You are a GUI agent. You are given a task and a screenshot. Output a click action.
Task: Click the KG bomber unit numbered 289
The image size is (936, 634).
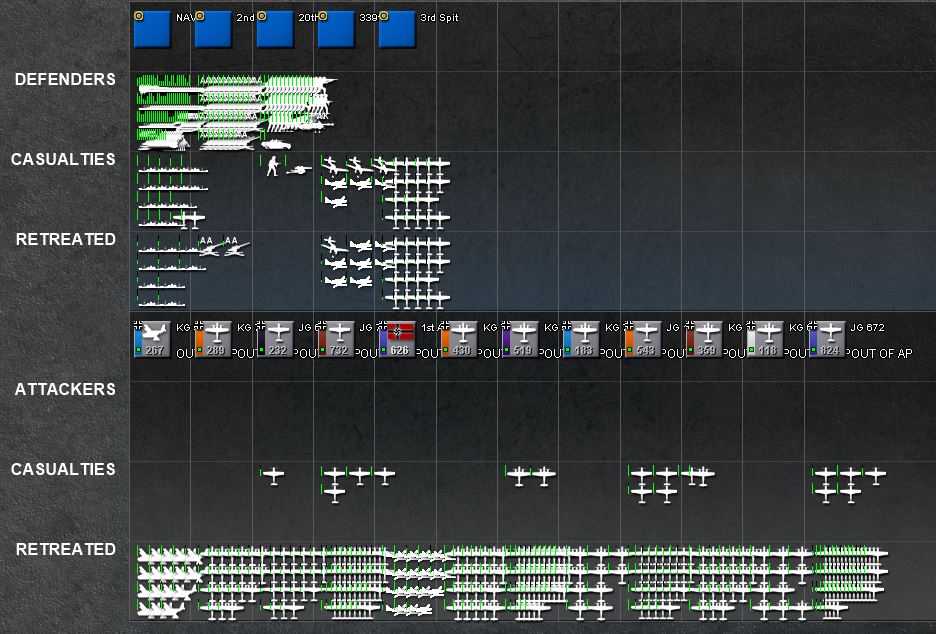[x=213, y=339]
